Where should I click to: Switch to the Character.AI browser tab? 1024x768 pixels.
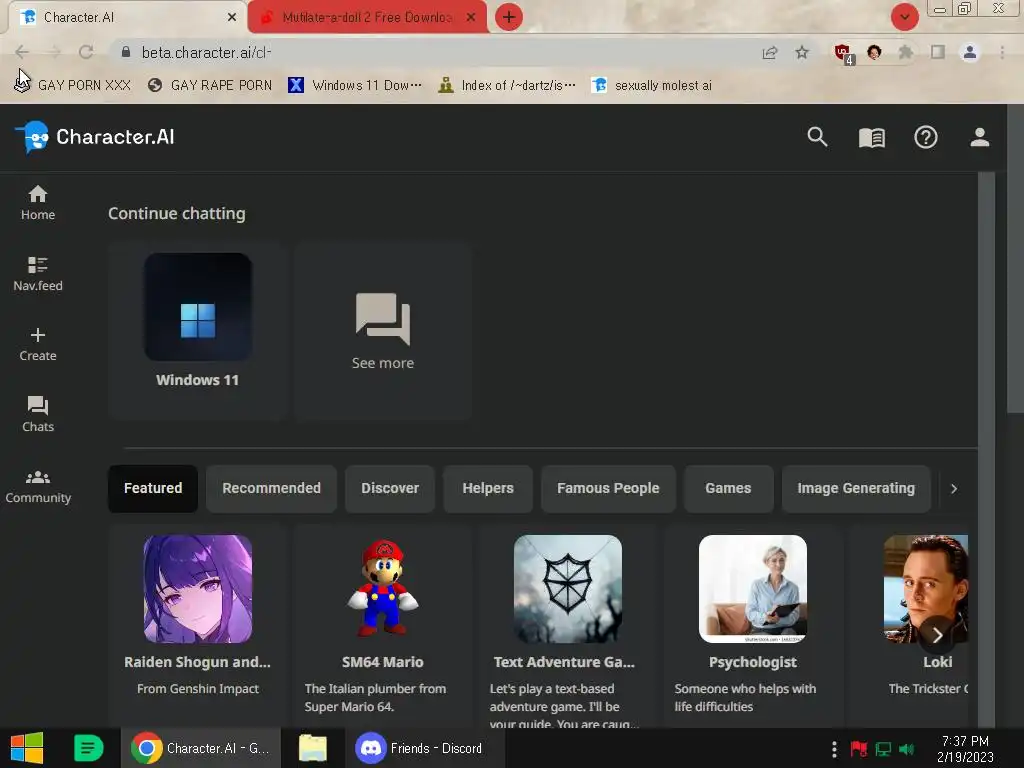[x=127, y=17]
